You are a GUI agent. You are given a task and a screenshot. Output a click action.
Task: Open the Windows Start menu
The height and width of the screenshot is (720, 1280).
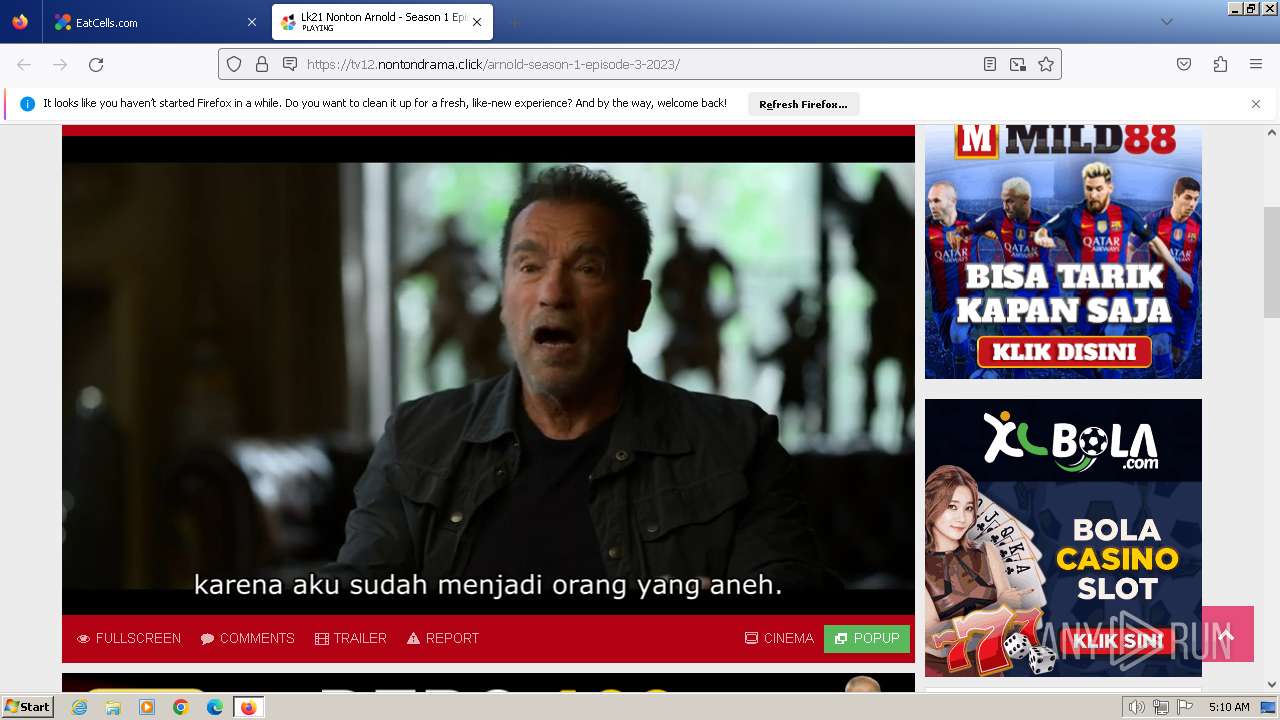coord(28,707)
